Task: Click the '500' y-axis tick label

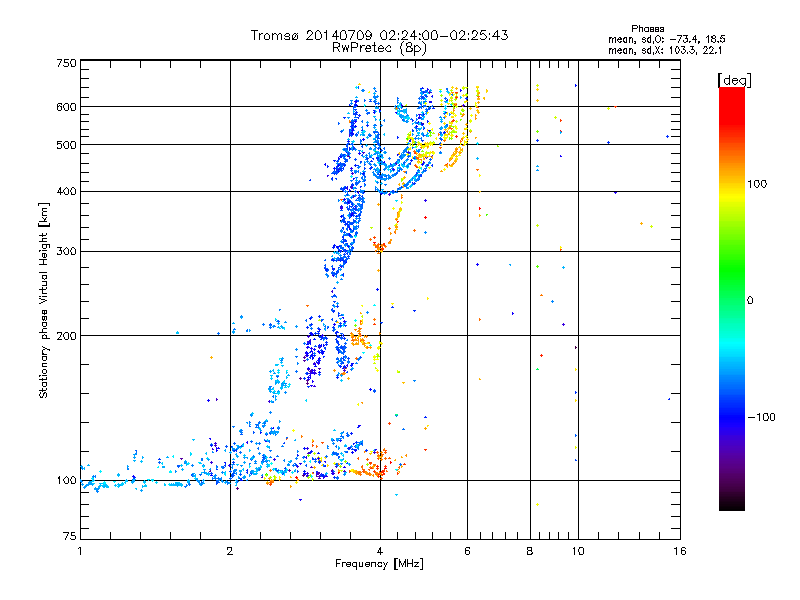Action: (x=66, y=145)
